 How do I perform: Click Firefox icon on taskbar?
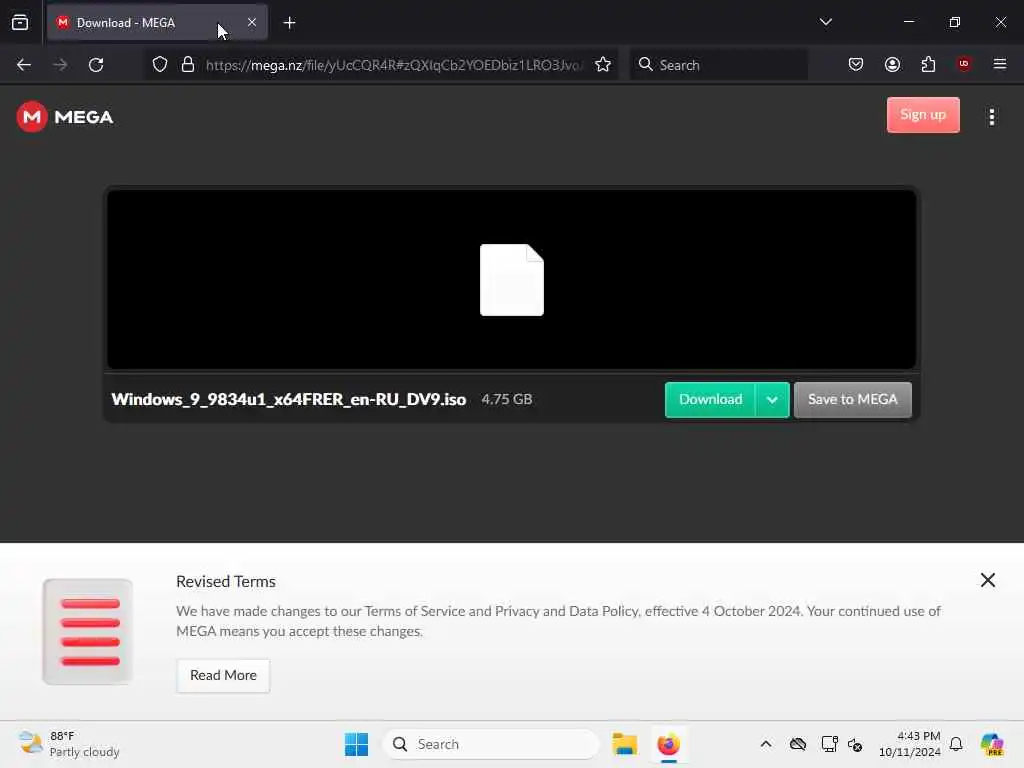(668, 744)
